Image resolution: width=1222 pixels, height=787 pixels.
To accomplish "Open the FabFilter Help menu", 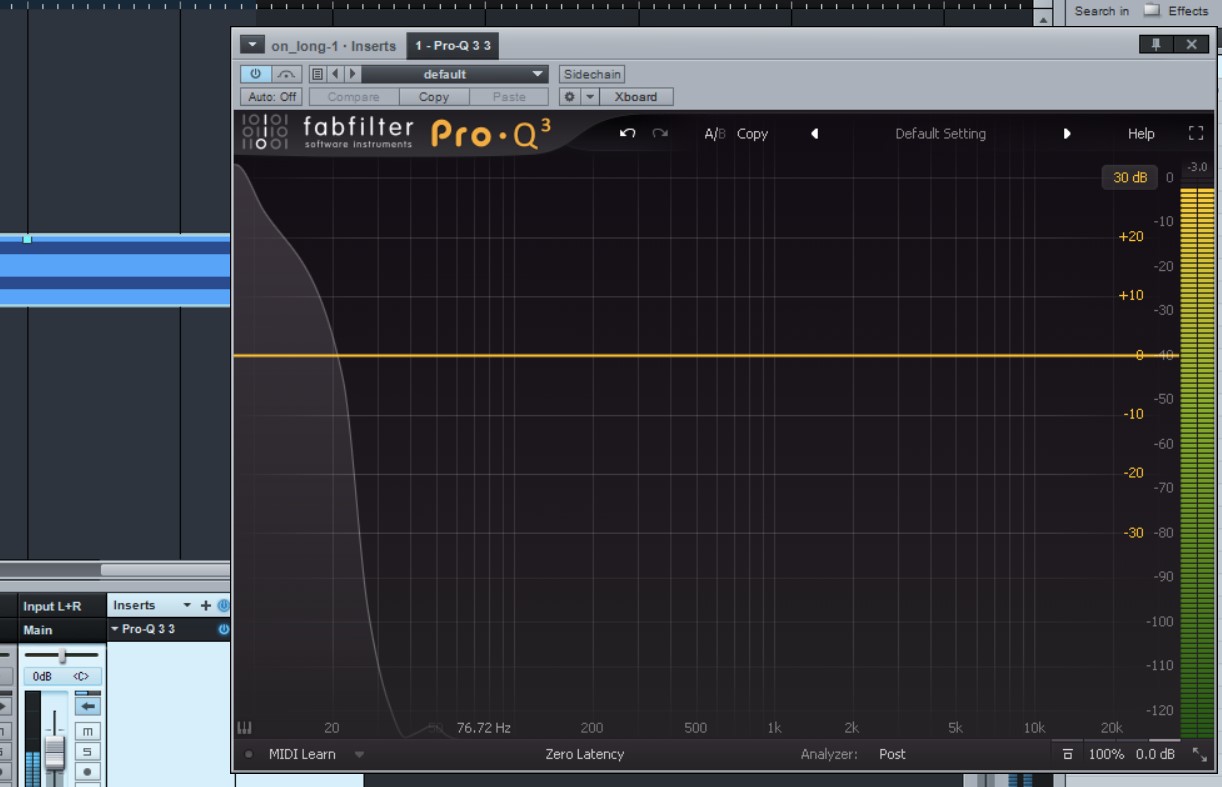I will pos(1141,133).
